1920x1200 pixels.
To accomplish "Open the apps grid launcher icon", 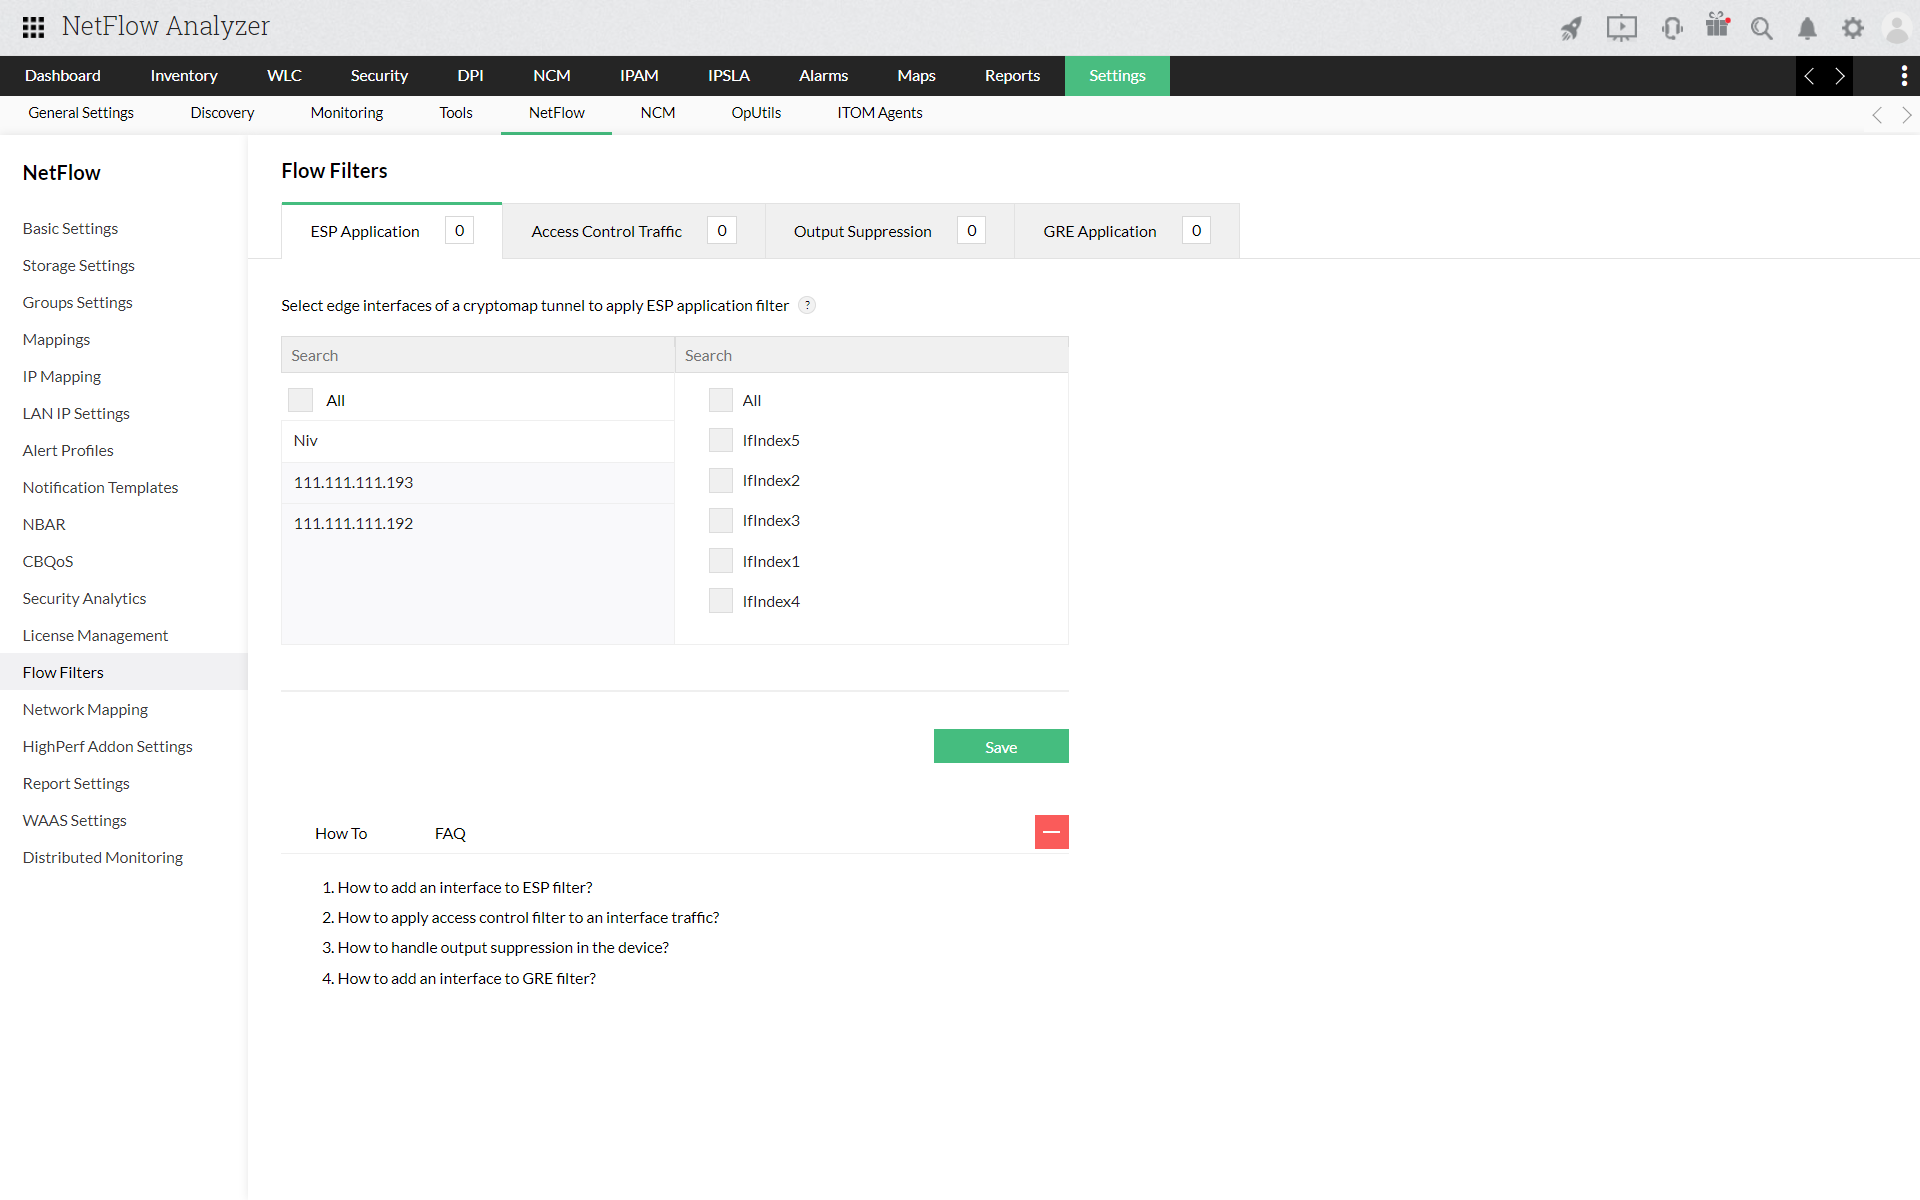I will 32,27.
